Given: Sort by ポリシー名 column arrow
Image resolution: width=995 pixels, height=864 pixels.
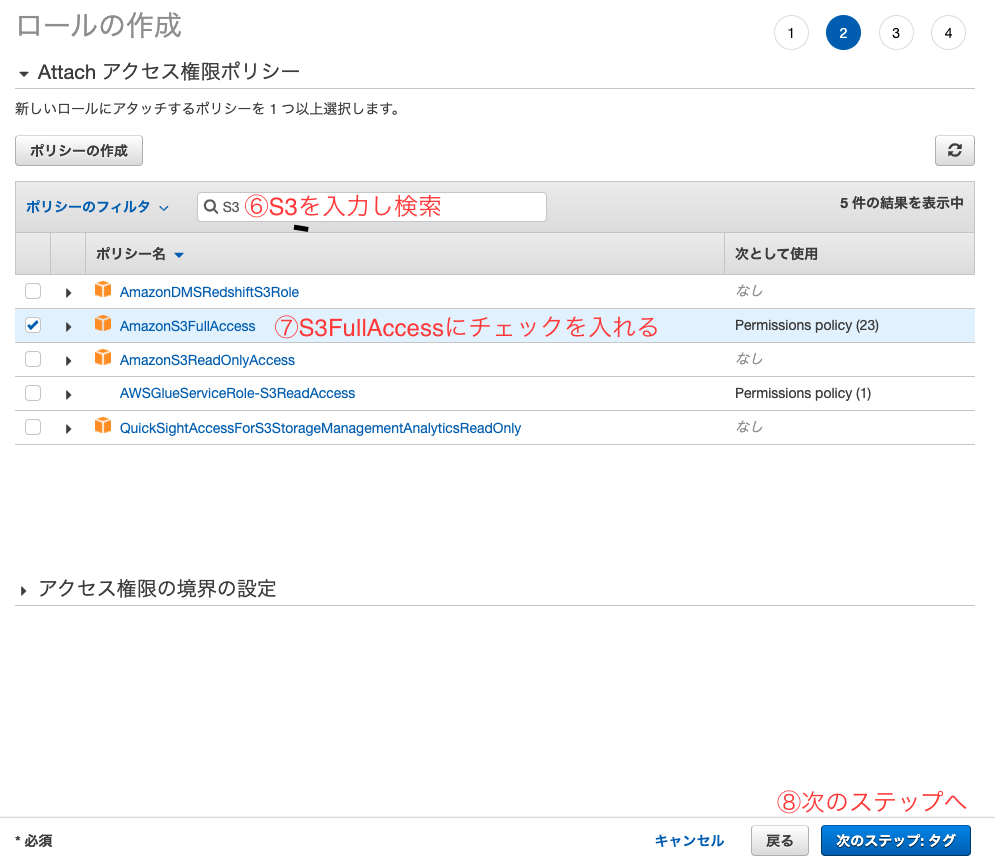Looking at the screenshot, I should [x=179, y=255].
